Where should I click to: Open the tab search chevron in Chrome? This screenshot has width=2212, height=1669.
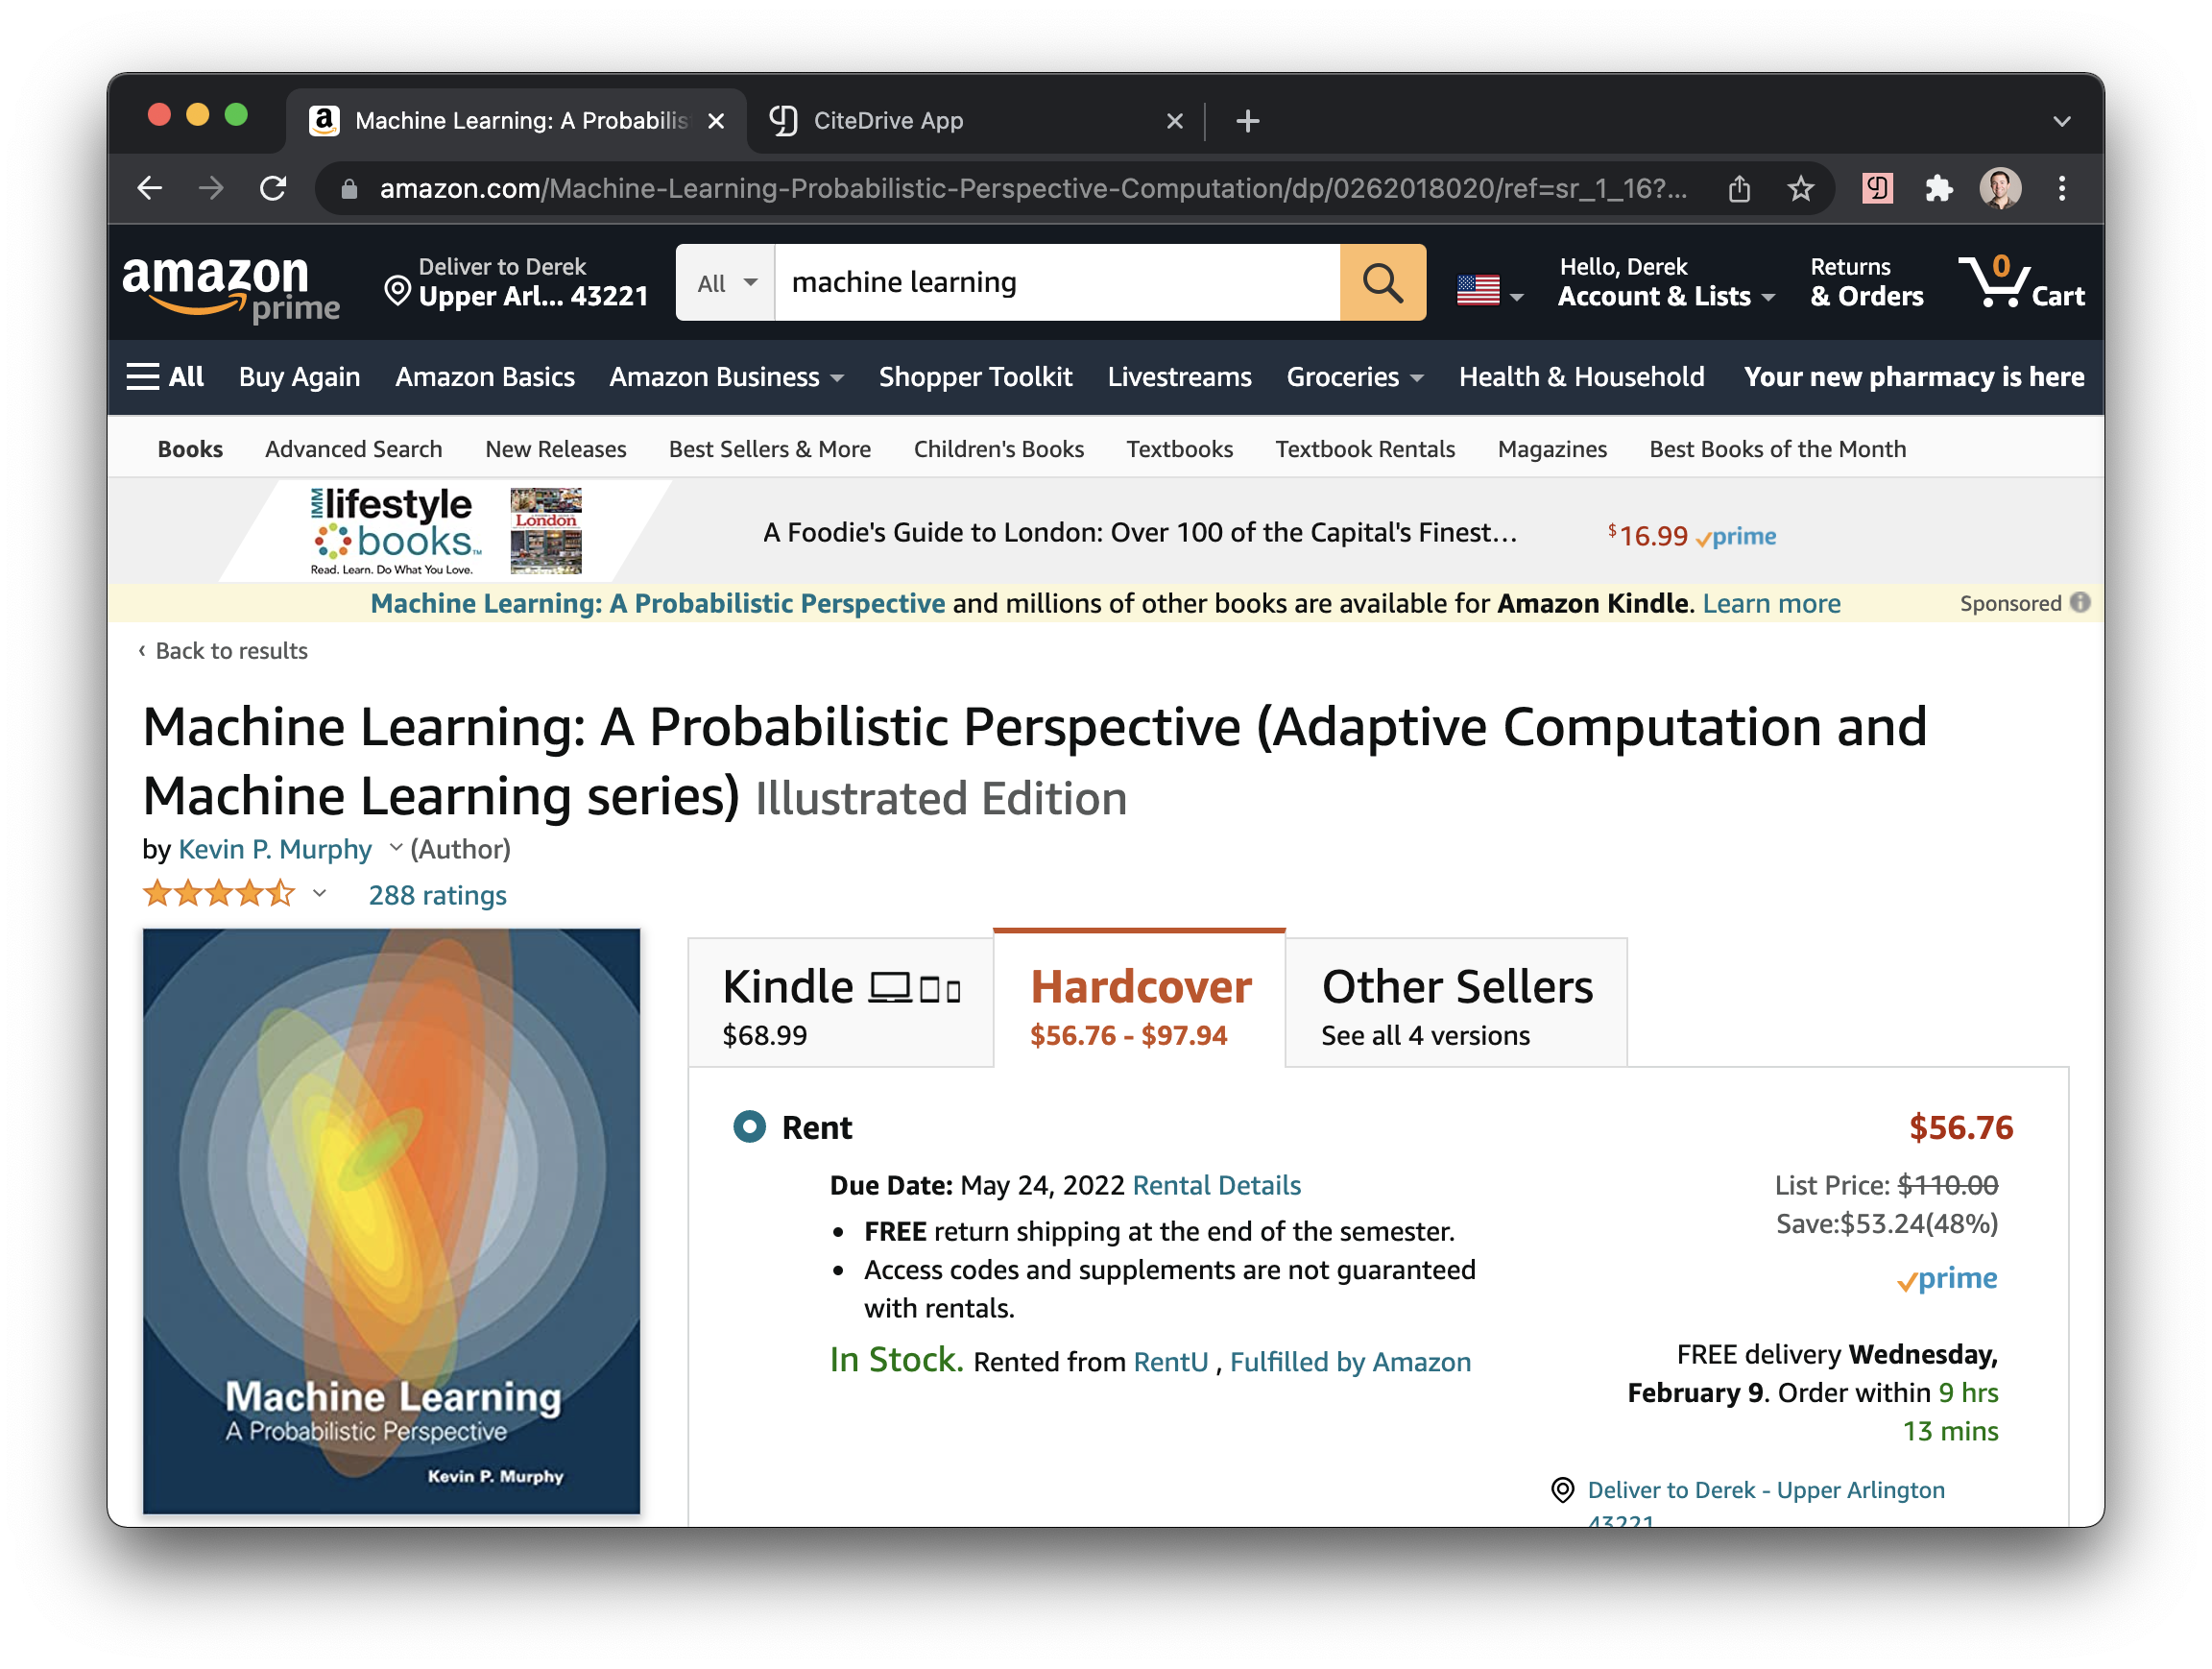click(2062, 121)
